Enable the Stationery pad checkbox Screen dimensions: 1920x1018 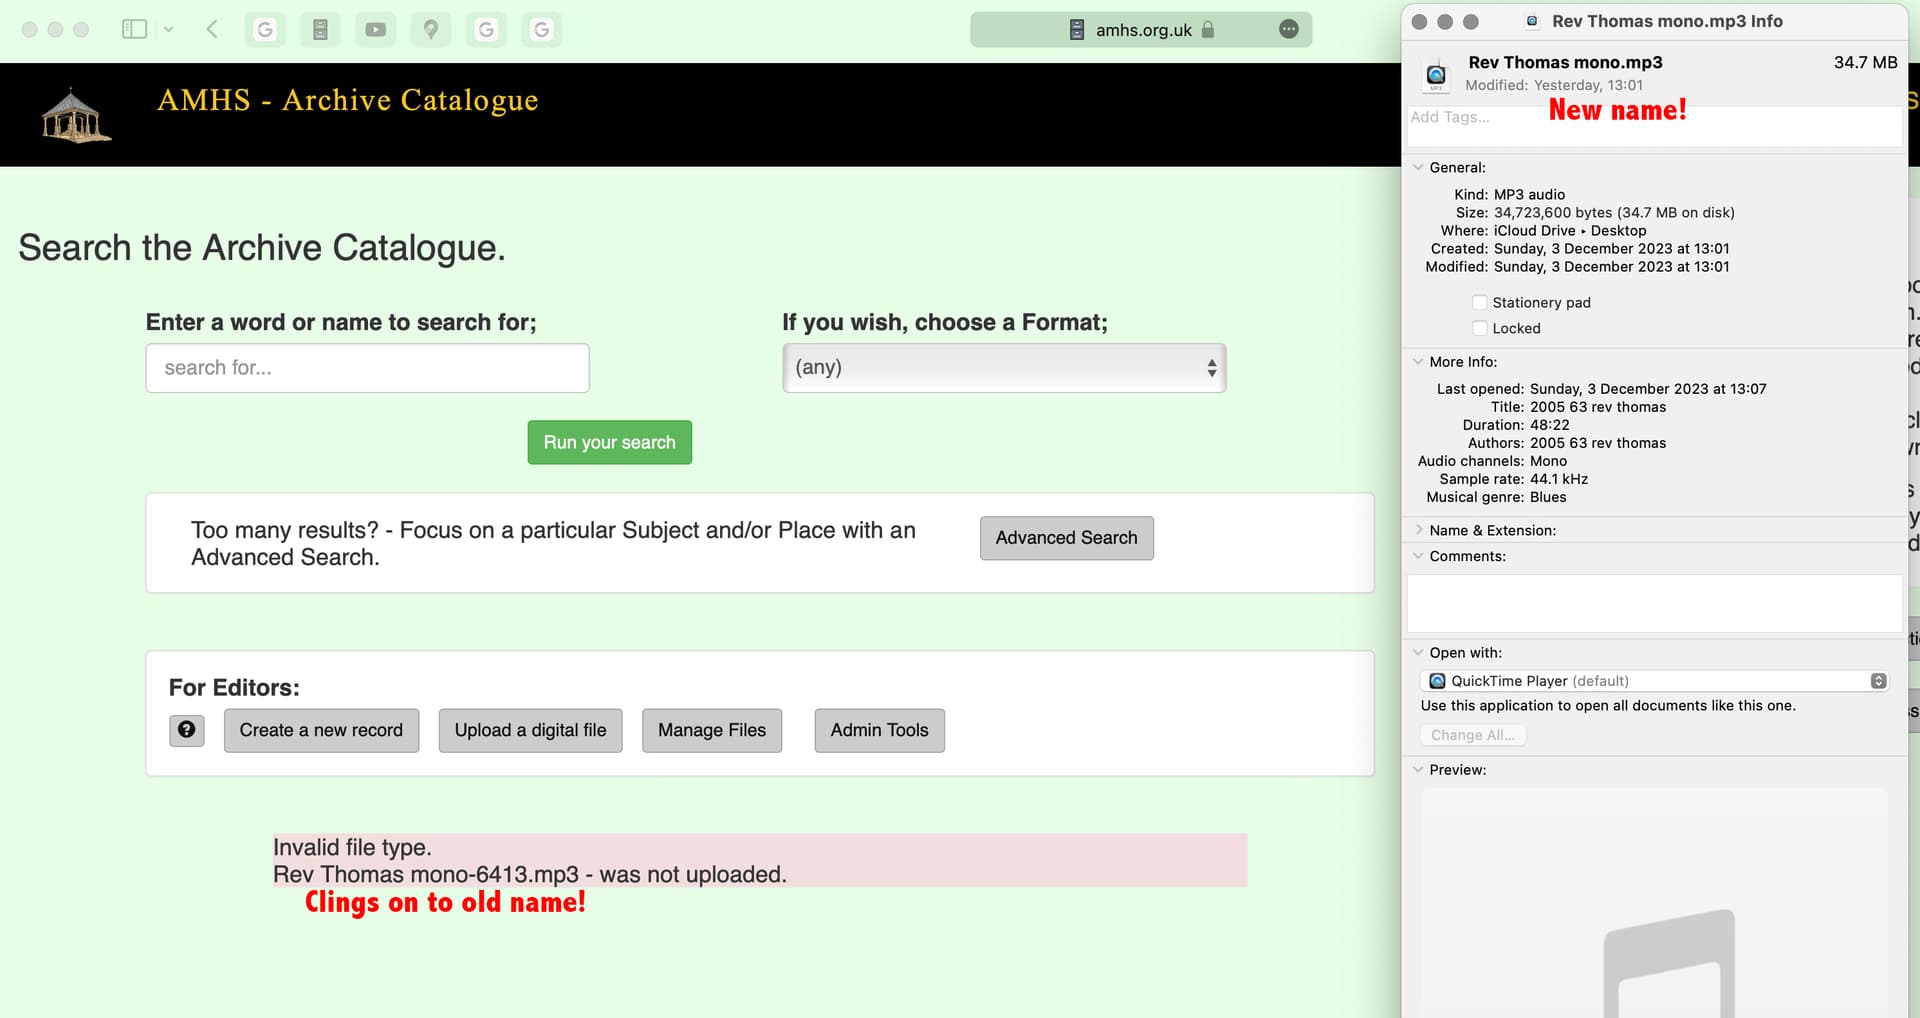(x=1479, y=302)
